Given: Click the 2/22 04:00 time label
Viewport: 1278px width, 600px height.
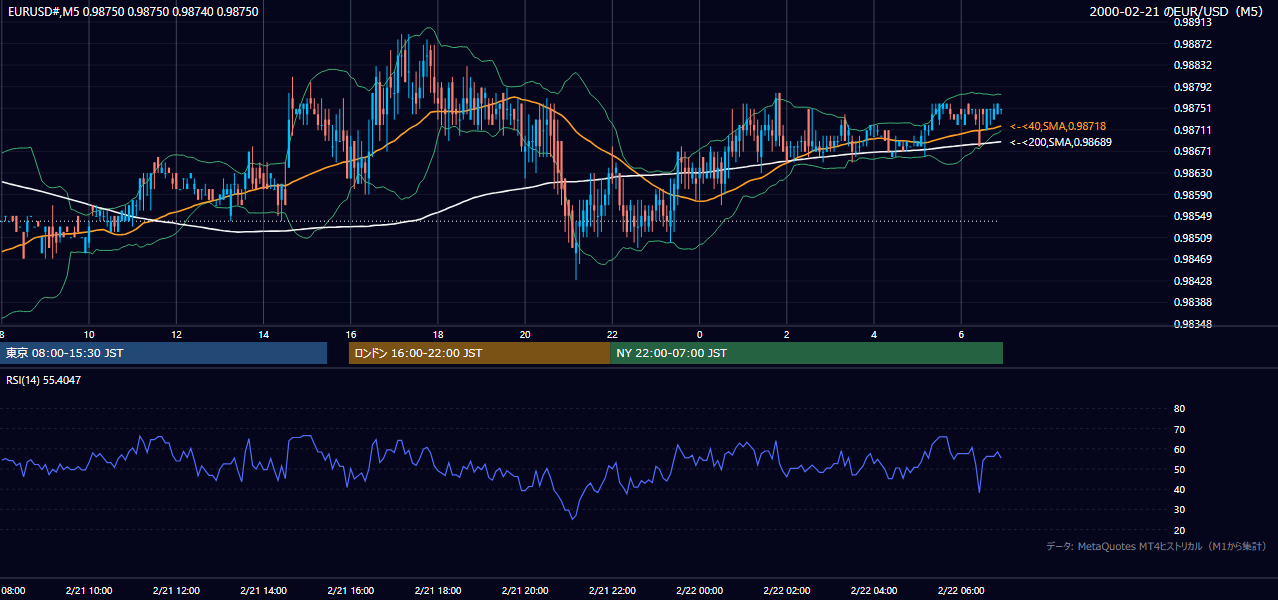Looking at the screenshot, I should click(x=874, y=591).
